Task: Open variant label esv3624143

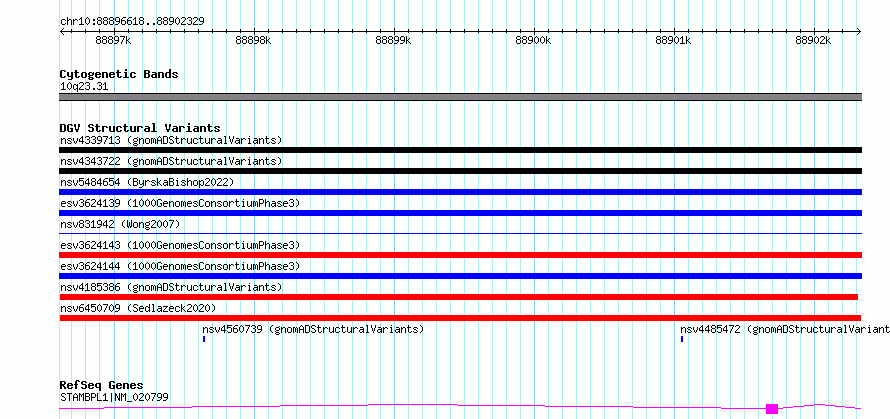Action: 180,245
